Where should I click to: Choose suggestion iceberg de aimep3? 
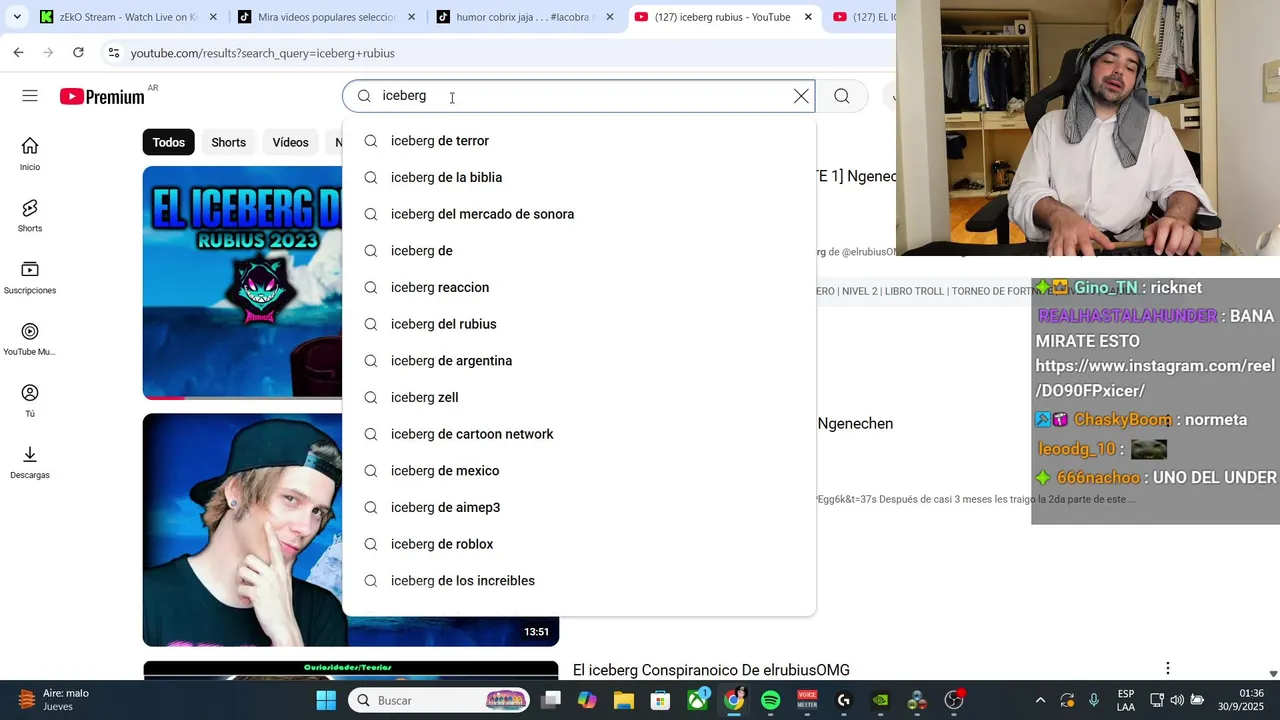click(x=579, y=507)
